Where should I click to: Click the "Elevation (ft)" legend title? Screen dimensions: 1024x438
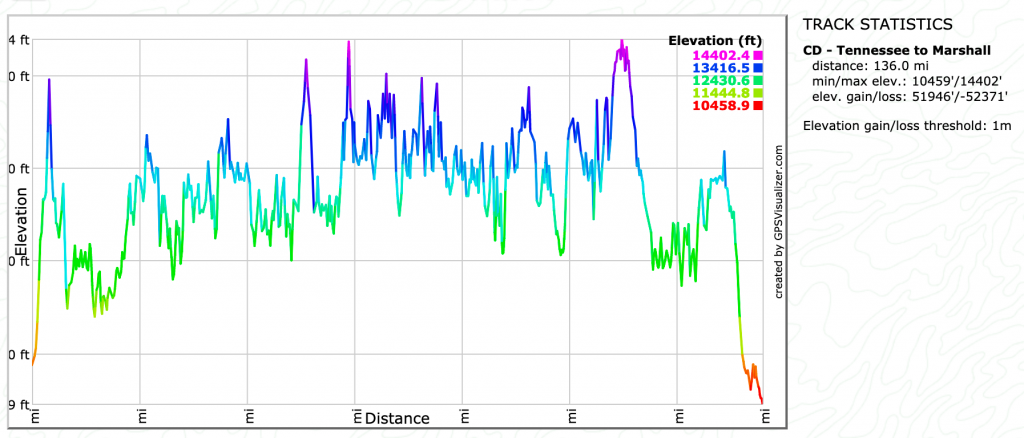tap(715, 41)
